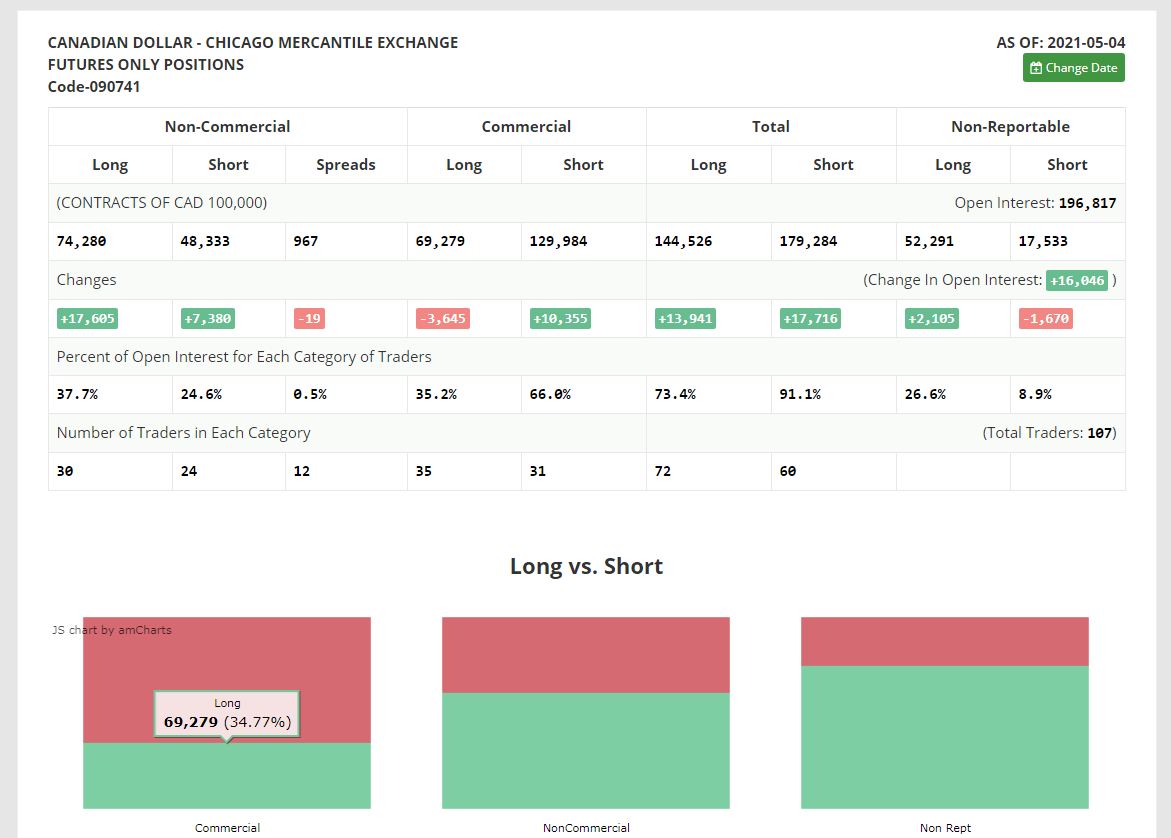
Task: Click the +17,605 change badge
Action: pos(87,319)
